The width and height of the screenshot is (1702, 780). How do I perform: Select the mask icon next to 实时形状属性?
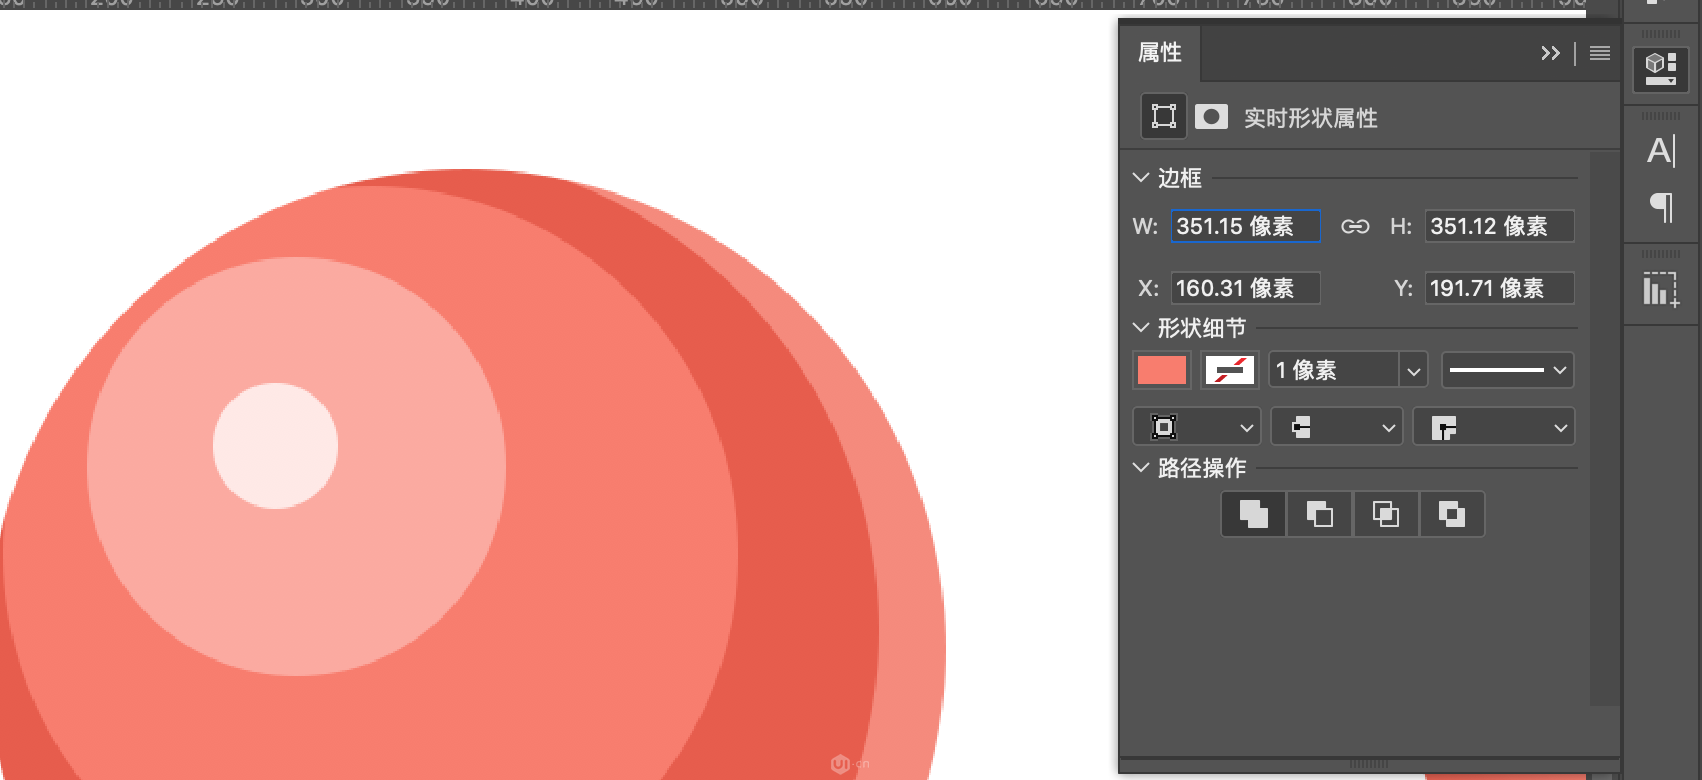(x=1211, y=117)
